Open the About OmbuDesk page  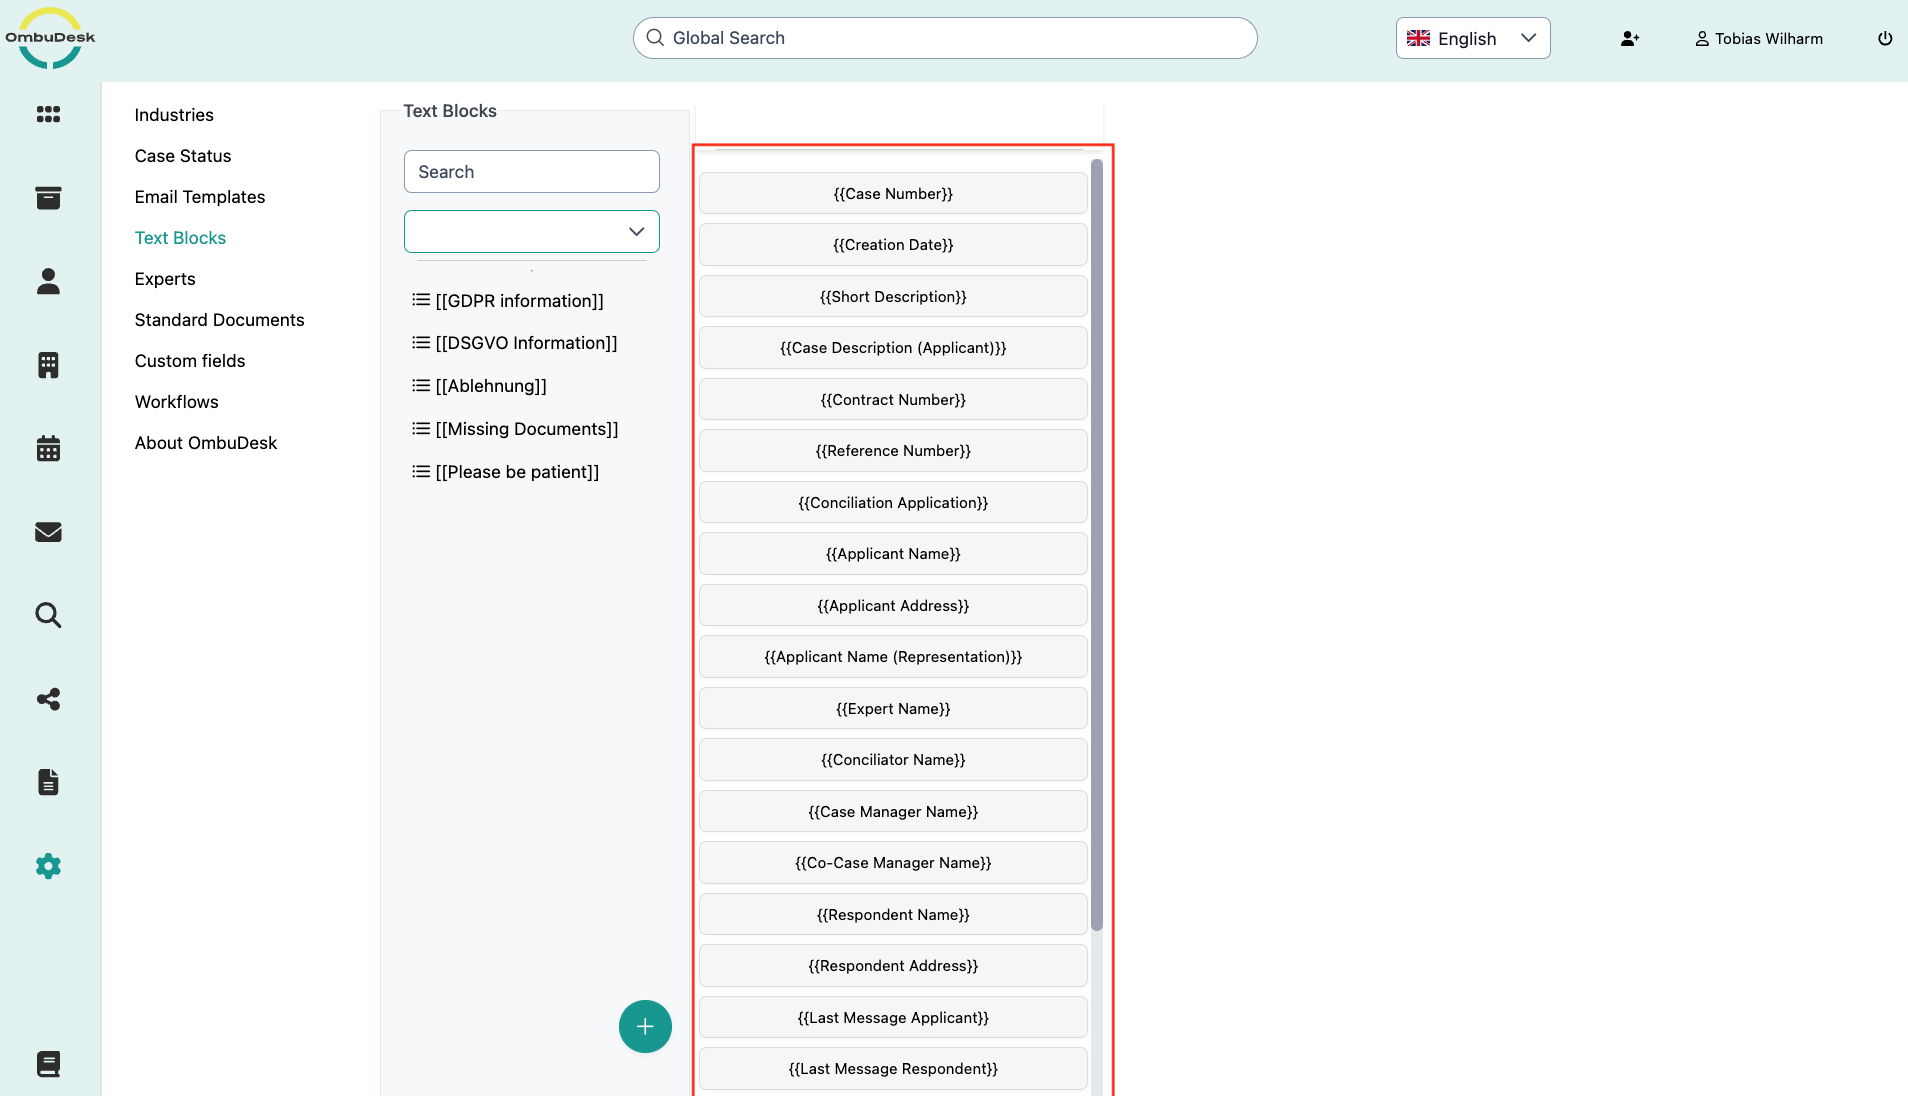click(206, 443)
